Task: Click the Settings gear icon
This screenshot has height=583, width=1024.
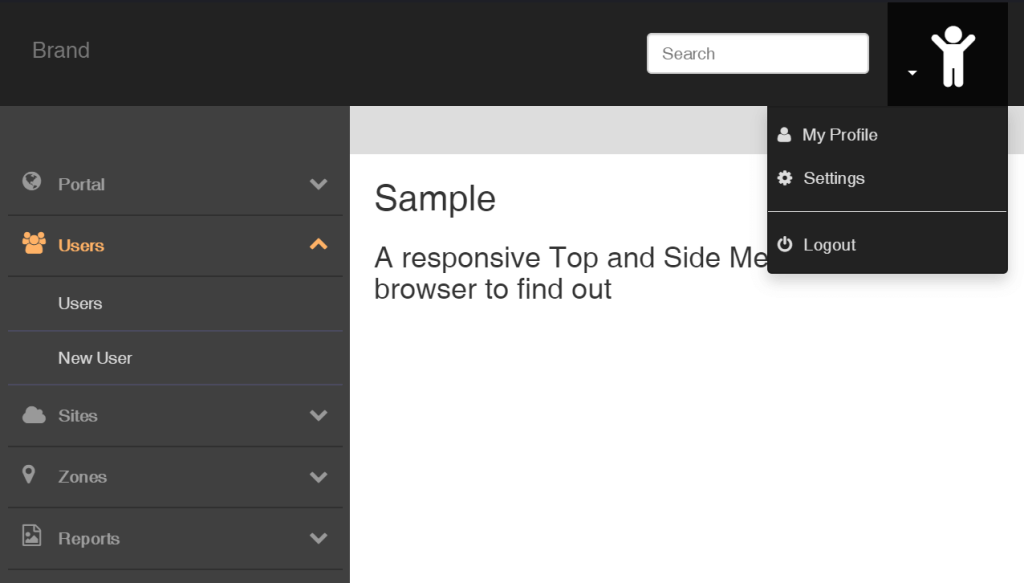Action: [786, 178]
